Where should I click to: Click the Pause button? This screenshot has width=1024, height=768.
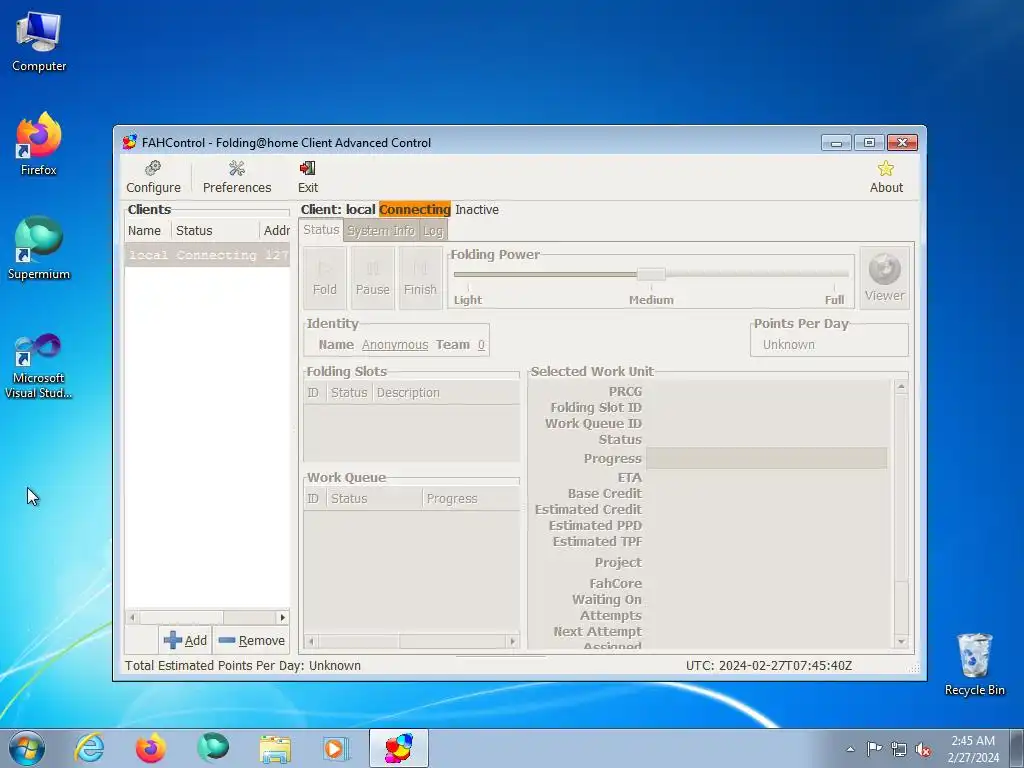coord(372,278)
